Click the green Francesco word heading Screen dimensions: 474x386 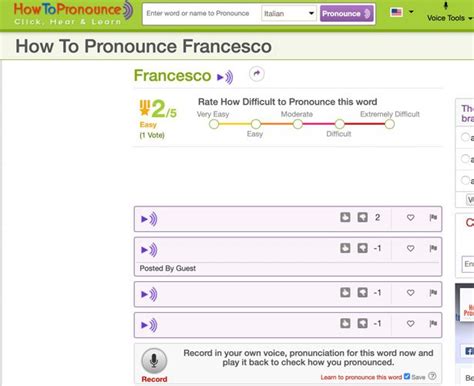(172, 76)
